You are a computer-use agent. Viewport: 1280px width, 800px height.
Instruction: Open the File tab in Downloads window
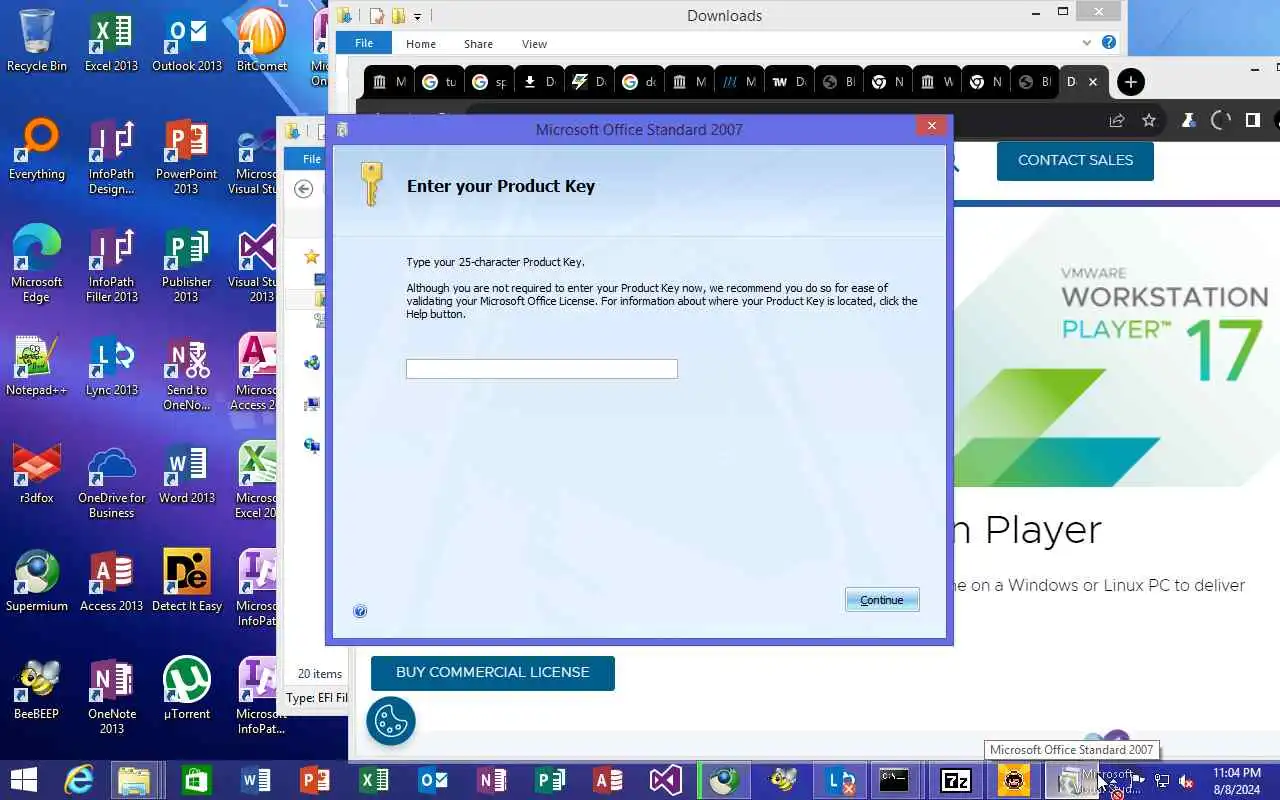[x=364, y=44]
